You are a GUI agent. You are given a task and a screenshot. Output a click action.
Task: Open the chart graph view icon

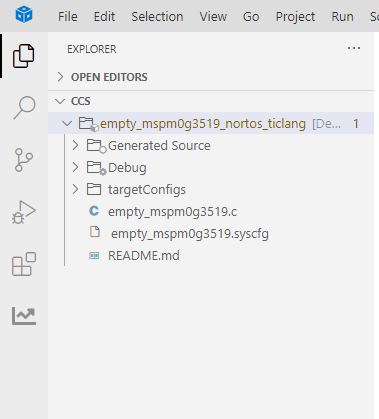pyautogui.click(x=24, y=316)
